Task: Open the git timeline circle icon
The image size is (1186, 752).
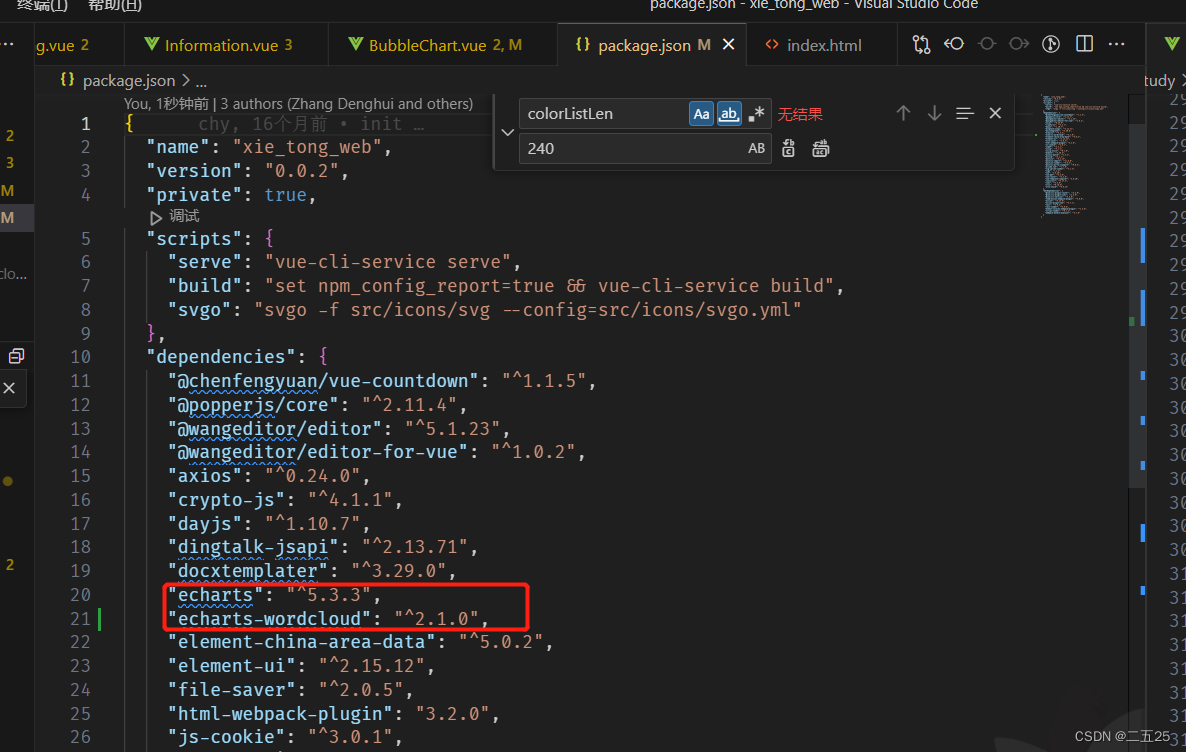Action: 1051,44
